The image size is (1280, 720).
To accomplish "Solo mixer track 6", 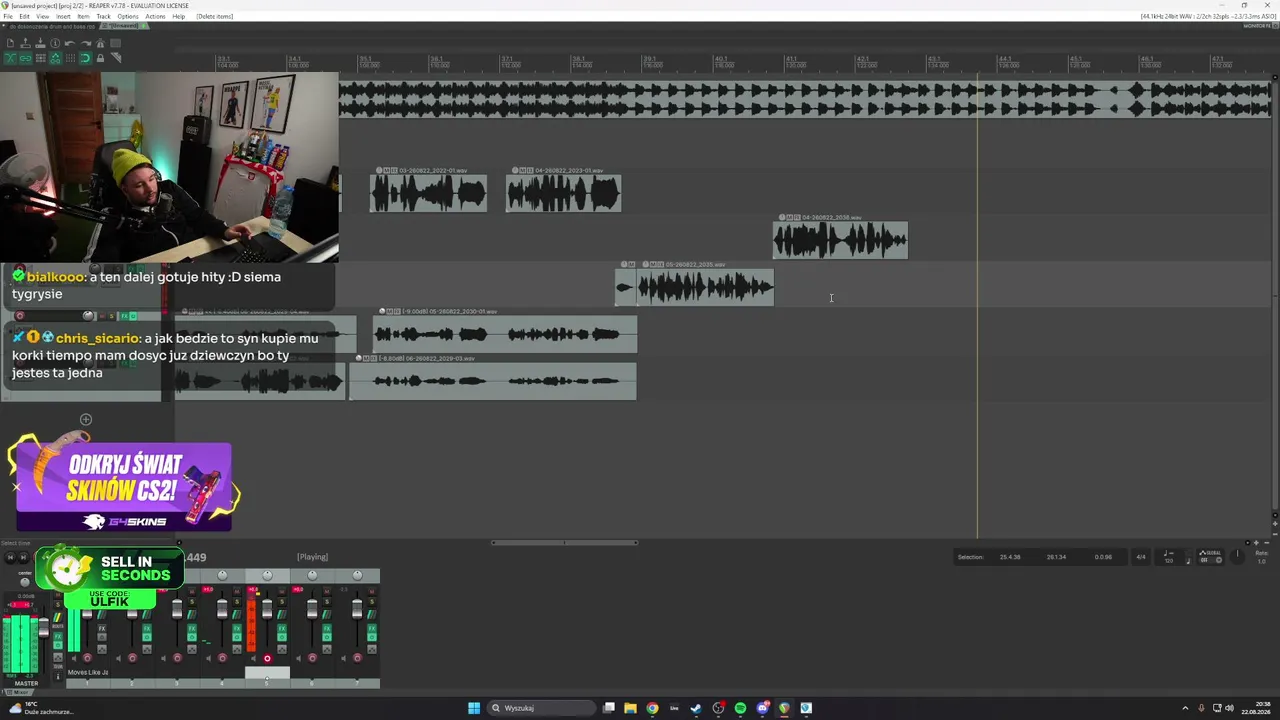I will coord(326,601).
